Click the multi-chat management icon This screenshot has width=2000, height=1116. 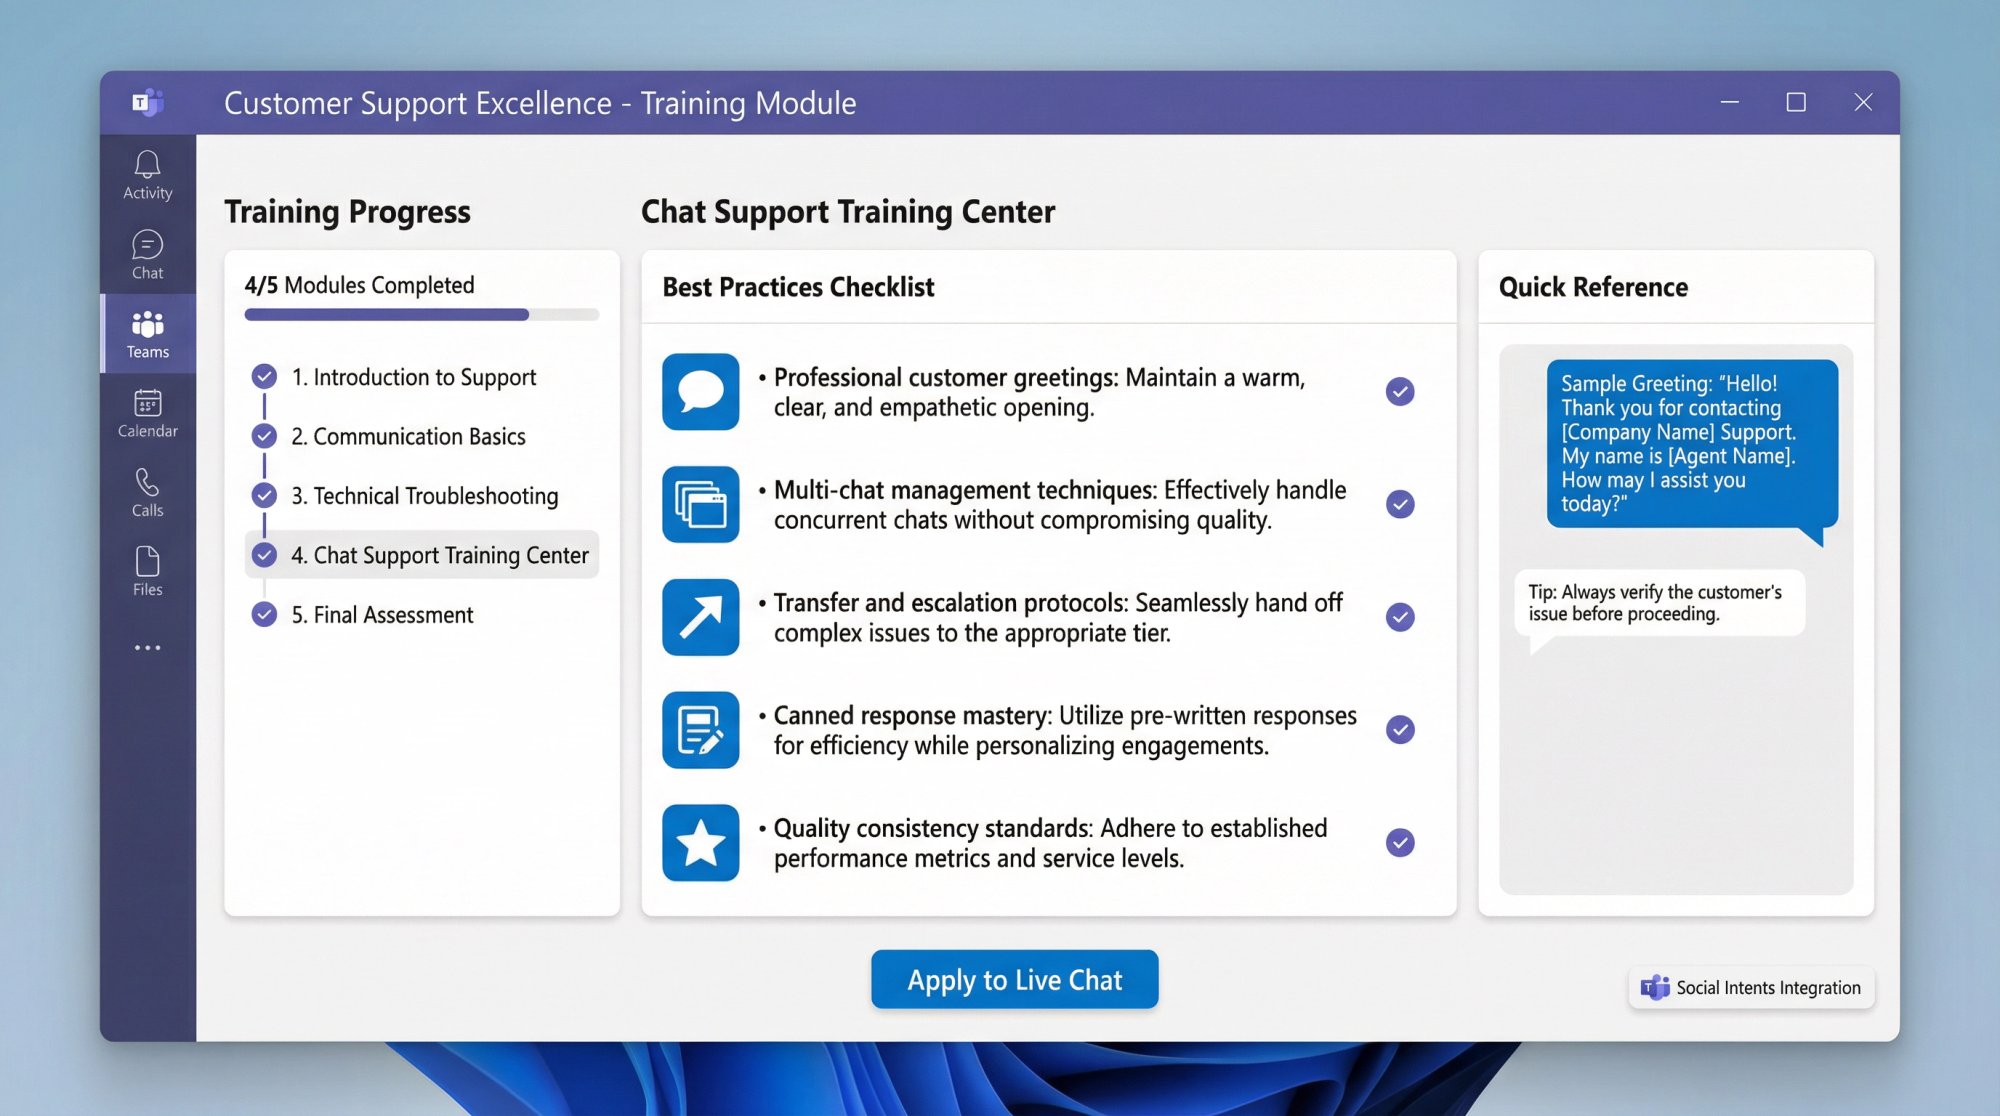(700, 505)
